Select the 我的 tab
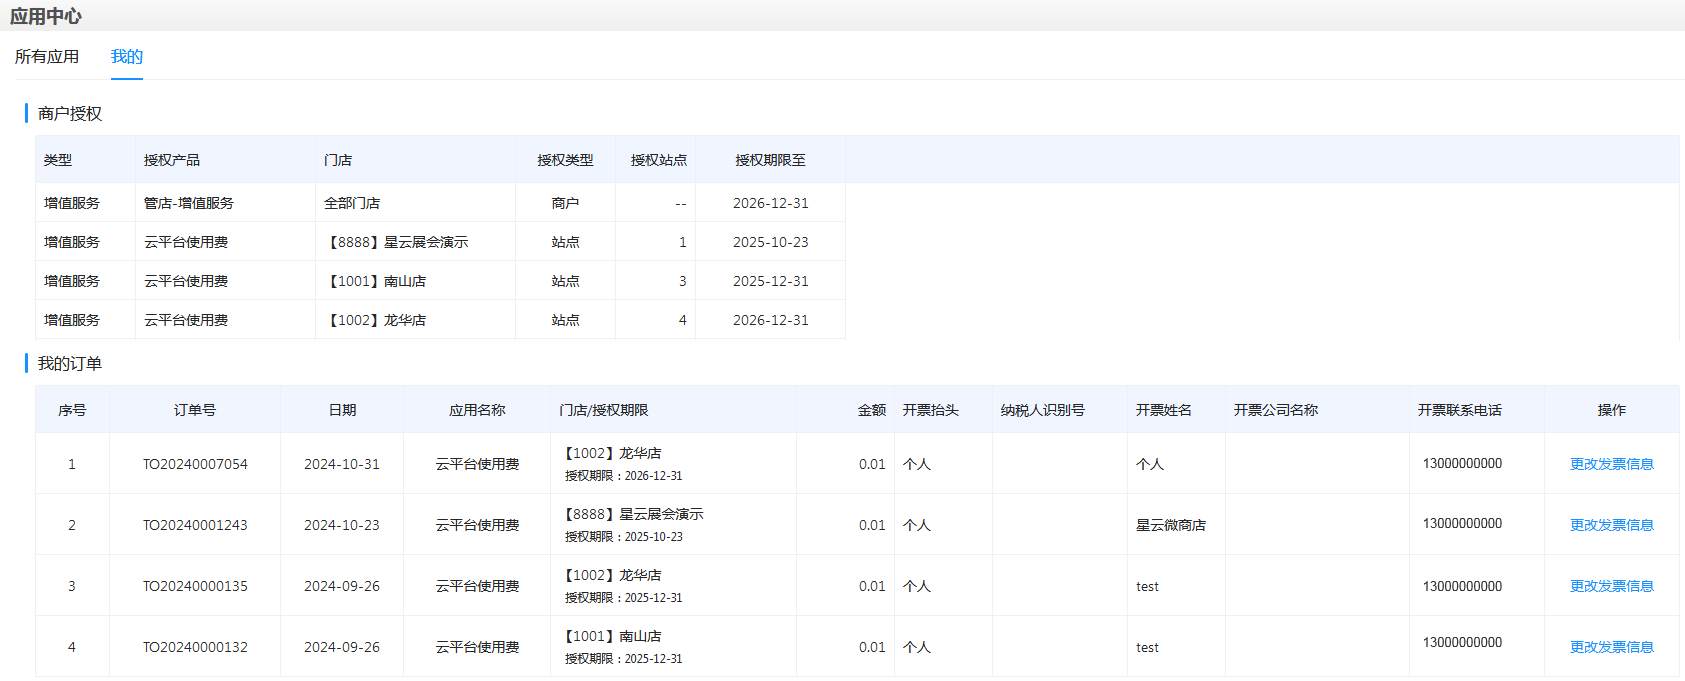 [127, 57]
